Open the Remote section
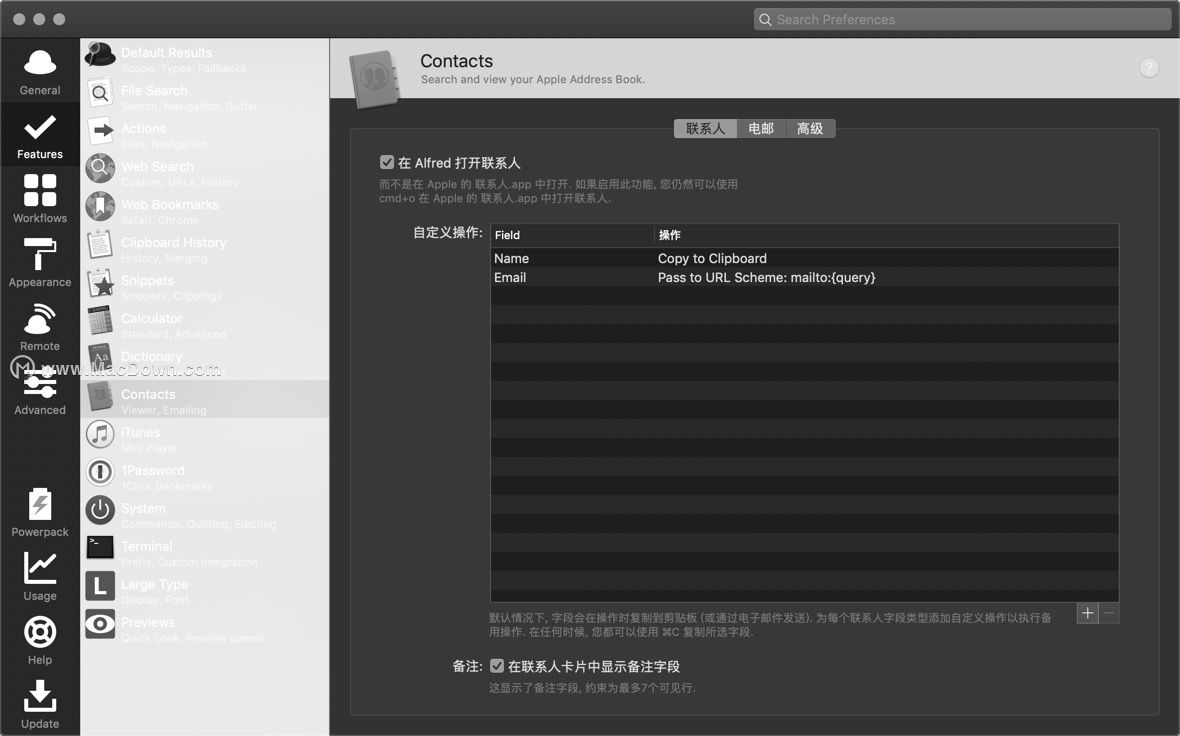 (40, 327)
